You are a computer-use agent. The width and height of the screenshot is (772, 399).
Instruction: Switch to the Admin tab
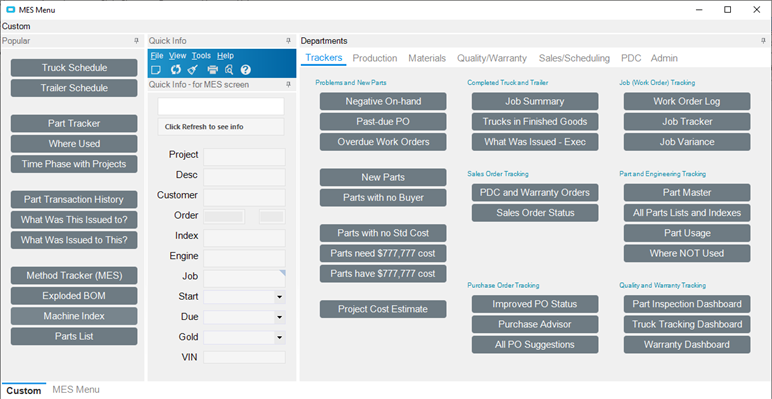tap(664, 58)
